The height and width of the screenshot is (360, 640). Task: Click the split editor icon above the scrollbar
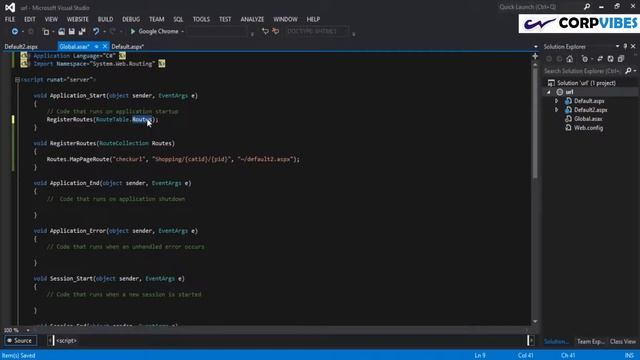pos(535,56)
